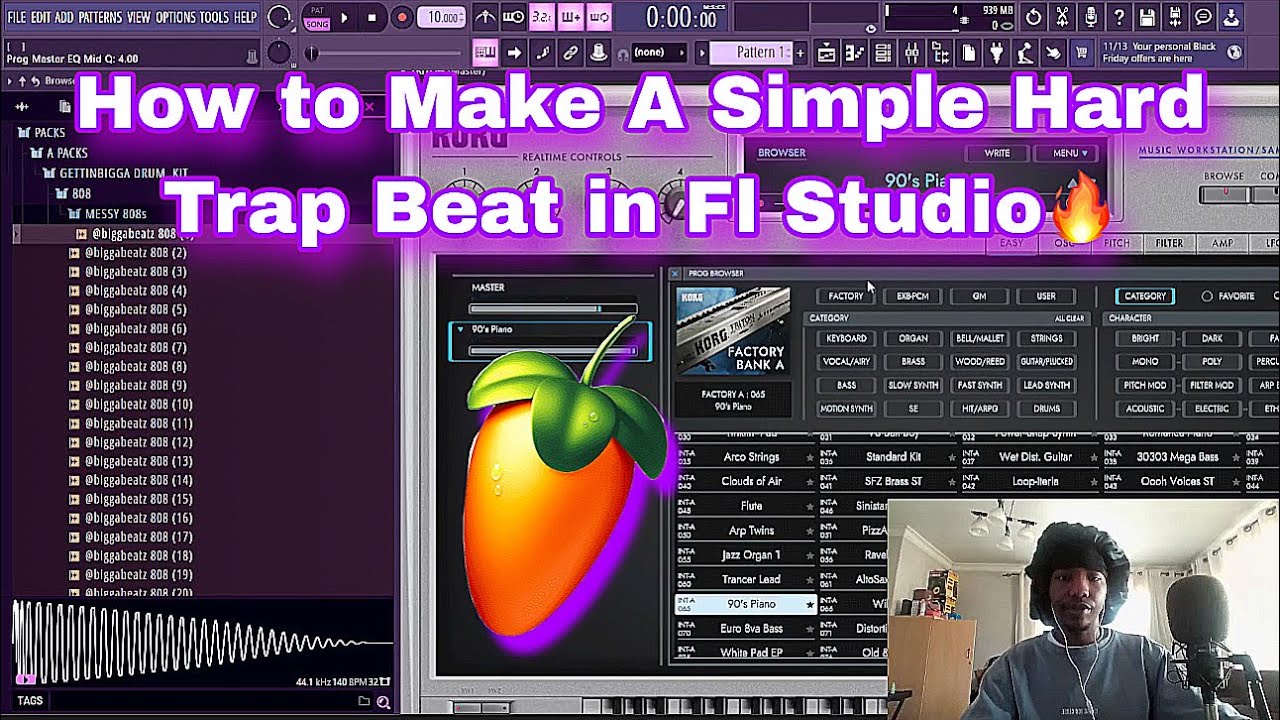Image resolution: width=1280 pixels, height=720 pixels.
Task: Open the OPTIONS menu
Action: 176,17
